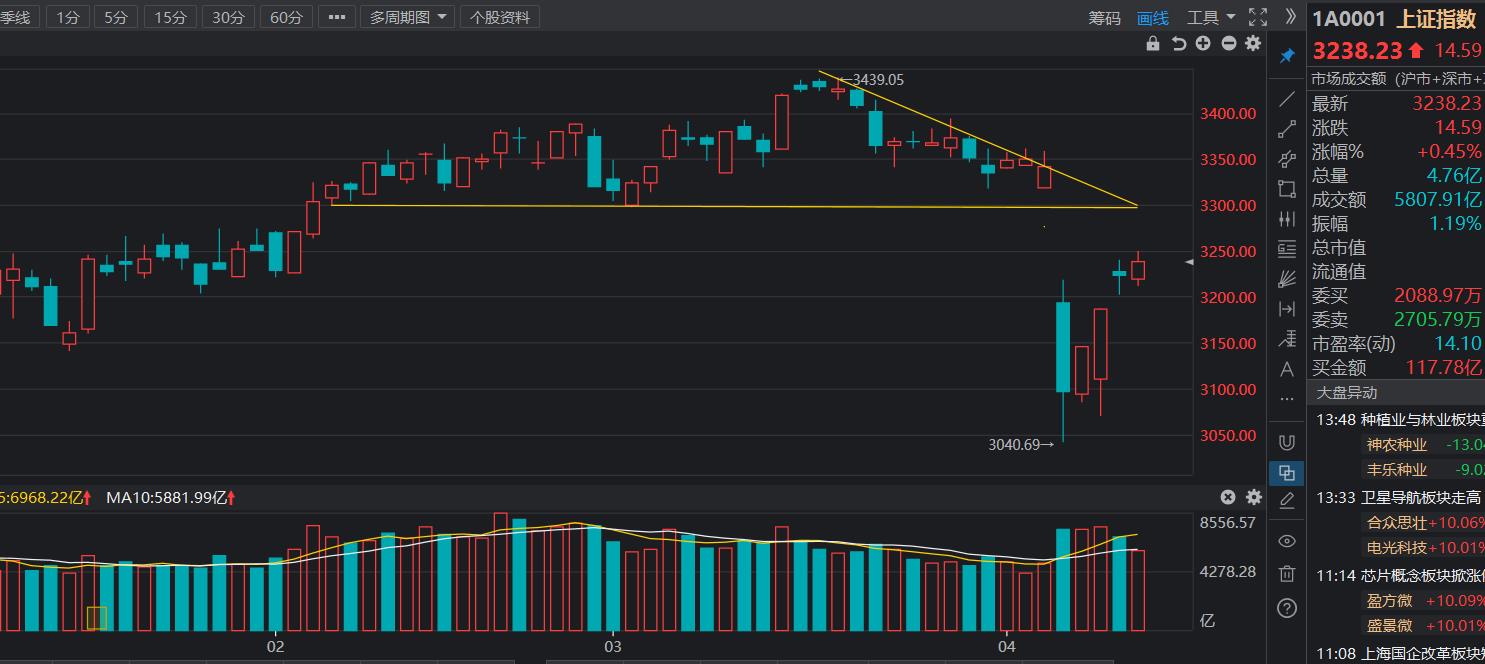Select the straight line drawing tool
Screen dimensions: 1485x664
coord(1287,99)
